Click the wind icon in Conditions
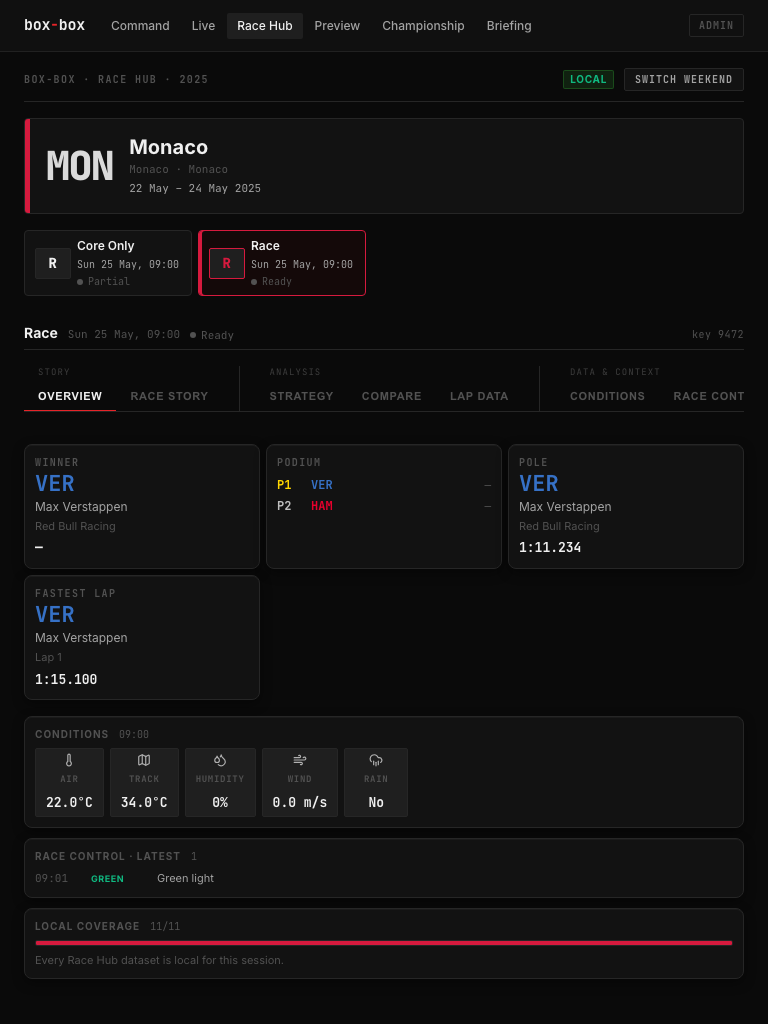This screenshot has height=1024, width=768. tap(300, 760)
